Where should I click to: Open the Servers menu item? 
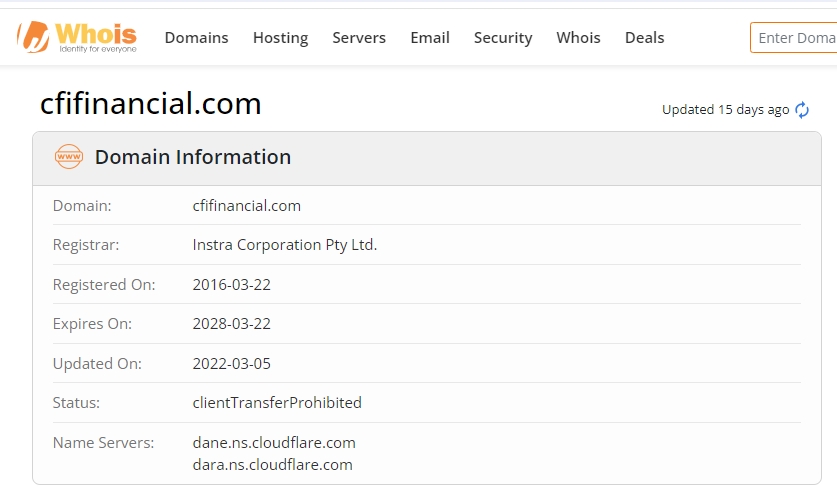[x=359, y=38]
